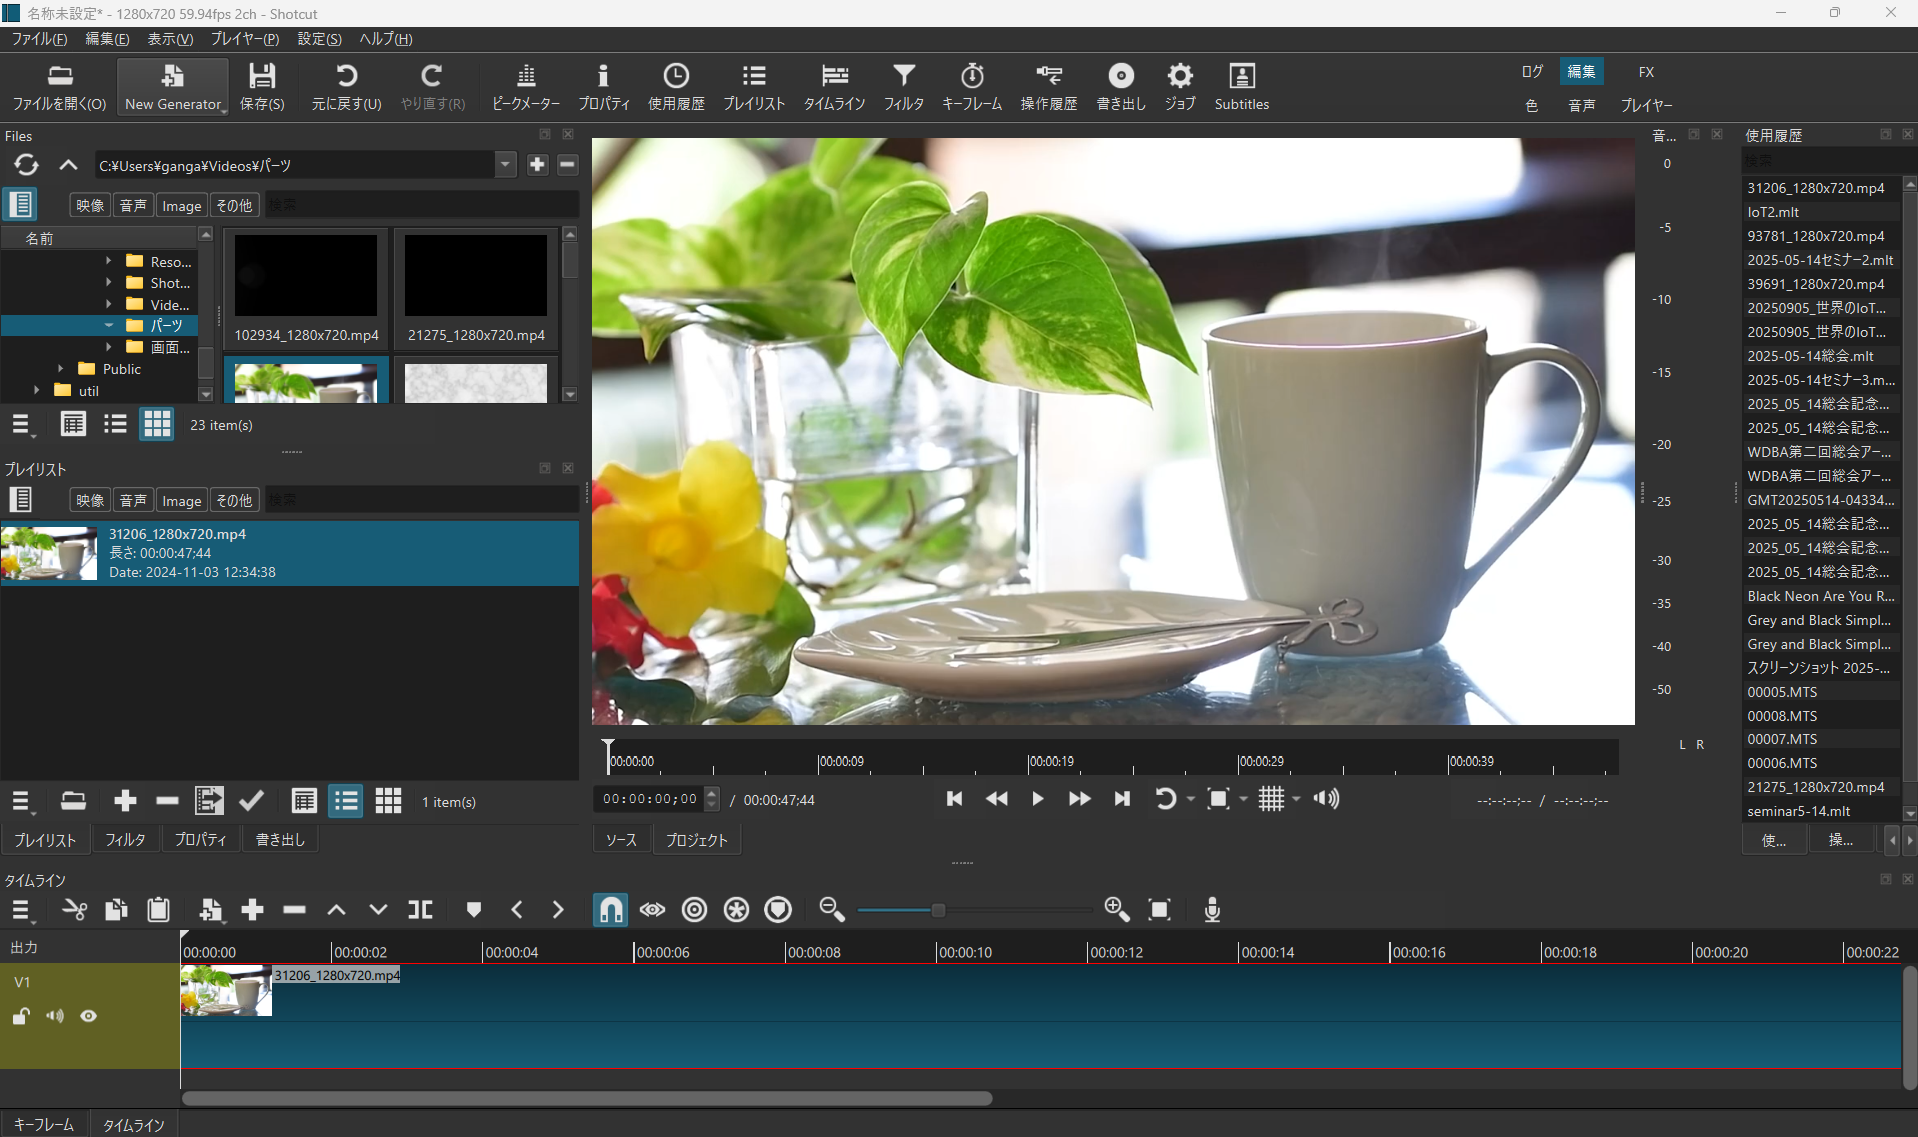Viewport: 1918px width, 1137px height.
Task: Click the record audio microphone icon
Action: pyautogui.click(x=1212, y=909)
